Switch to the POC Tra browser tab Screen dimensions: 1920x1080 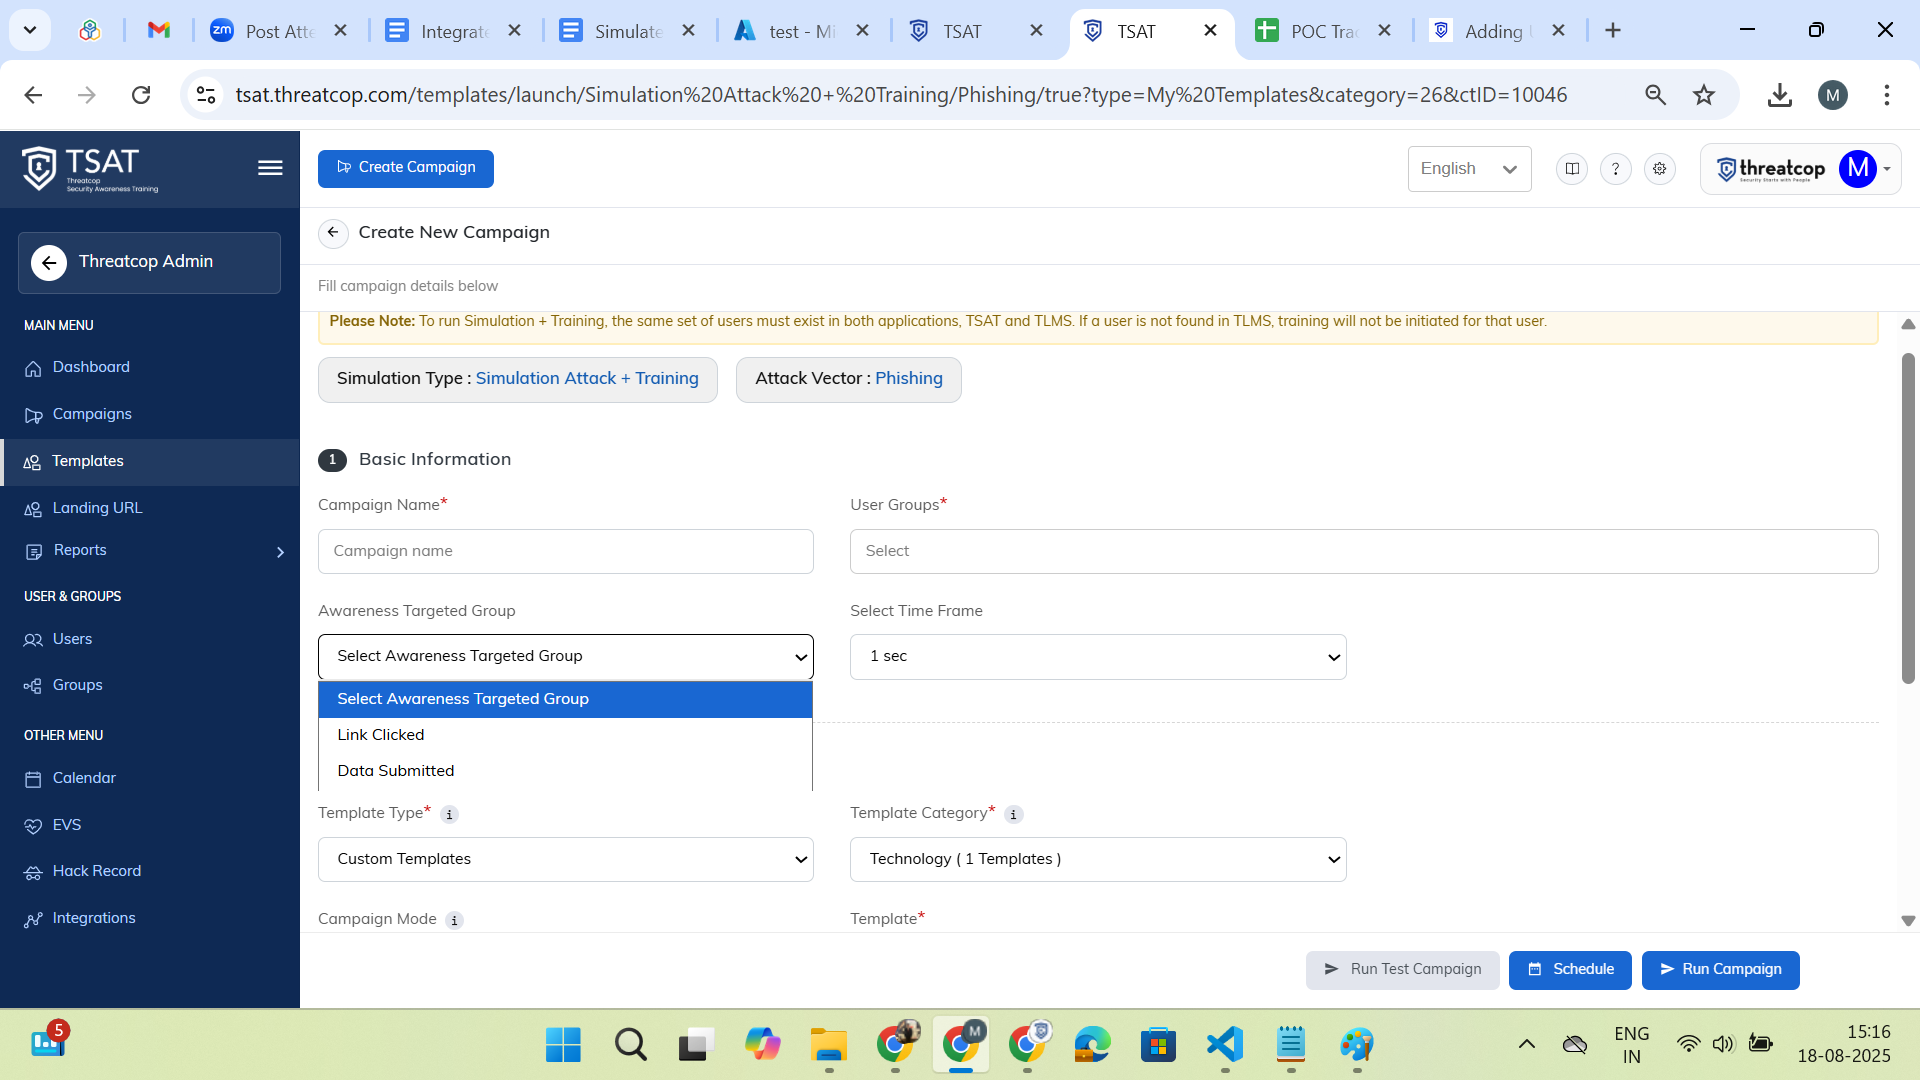point(1322,32)
